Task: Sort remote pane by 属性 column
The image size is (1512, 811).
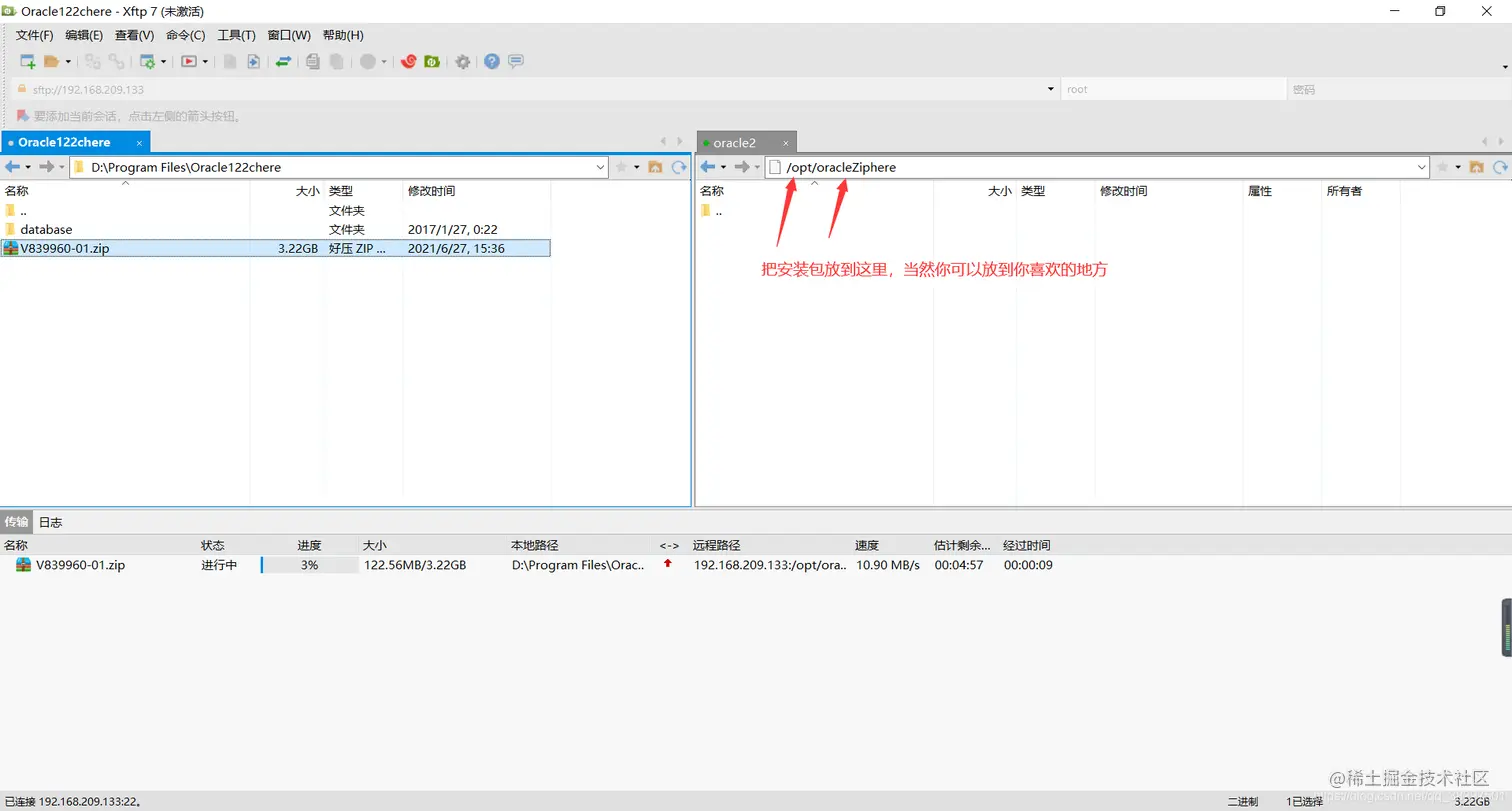Action: pyautogui.click(x=1283, y=191)
